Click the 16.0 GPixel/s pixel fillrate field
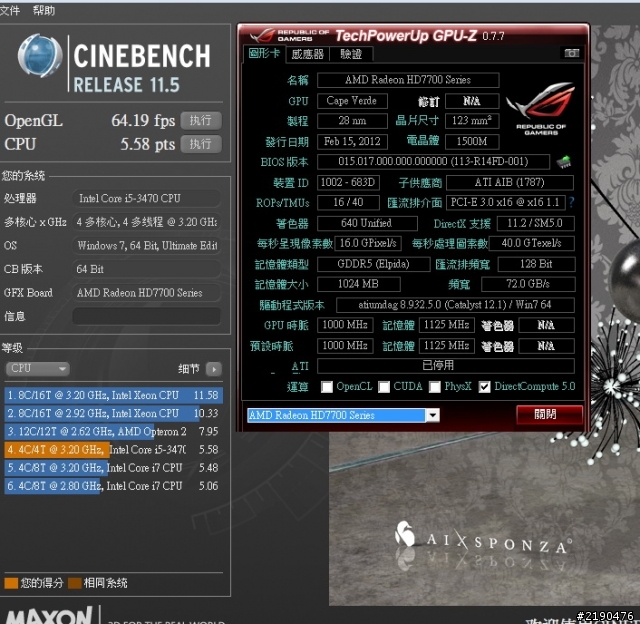Viewport: 640px width, 624px height. (x=368, y=243)
